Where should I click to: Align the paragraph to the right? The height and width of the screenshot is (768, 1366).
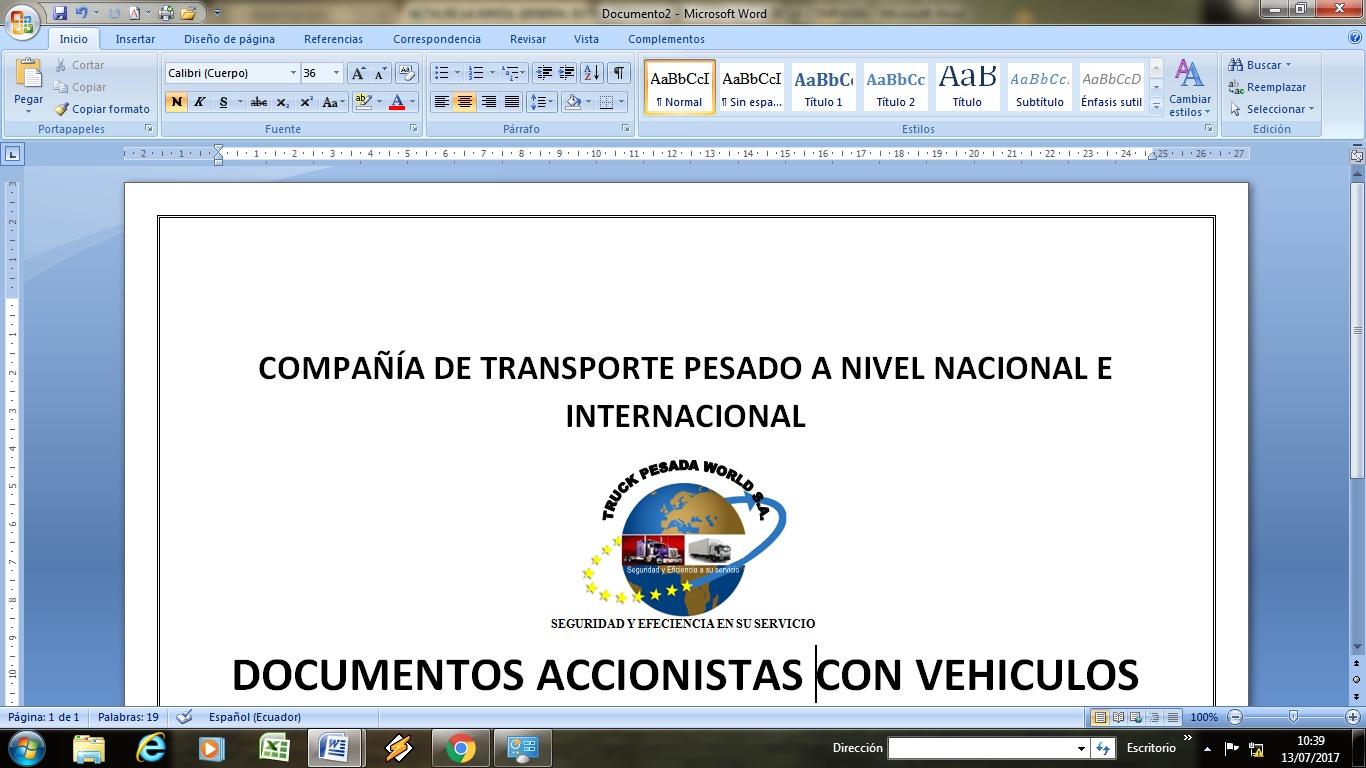click(x=488, y=102)
